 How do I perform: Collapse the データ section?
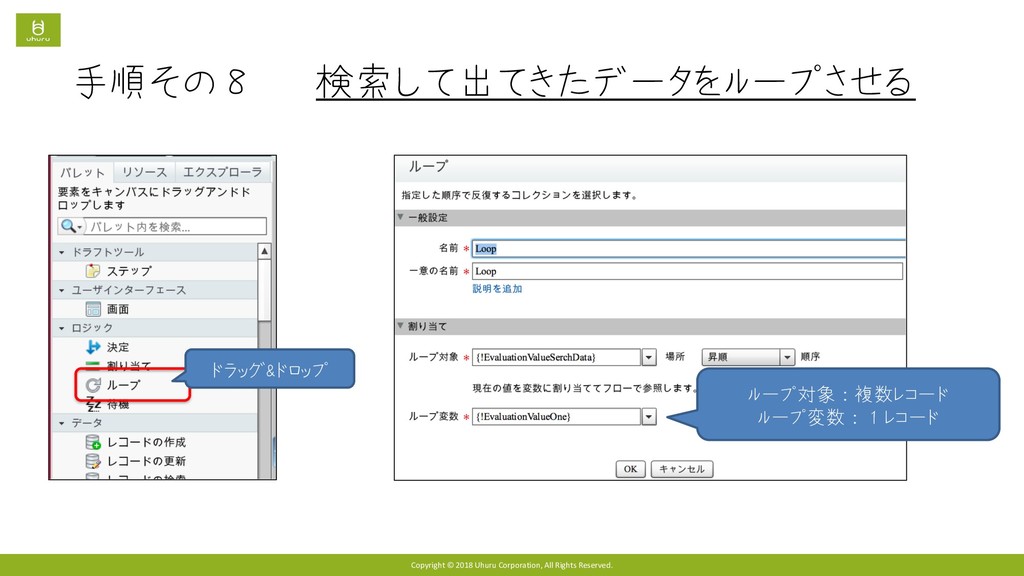click(x=62, y=423)
